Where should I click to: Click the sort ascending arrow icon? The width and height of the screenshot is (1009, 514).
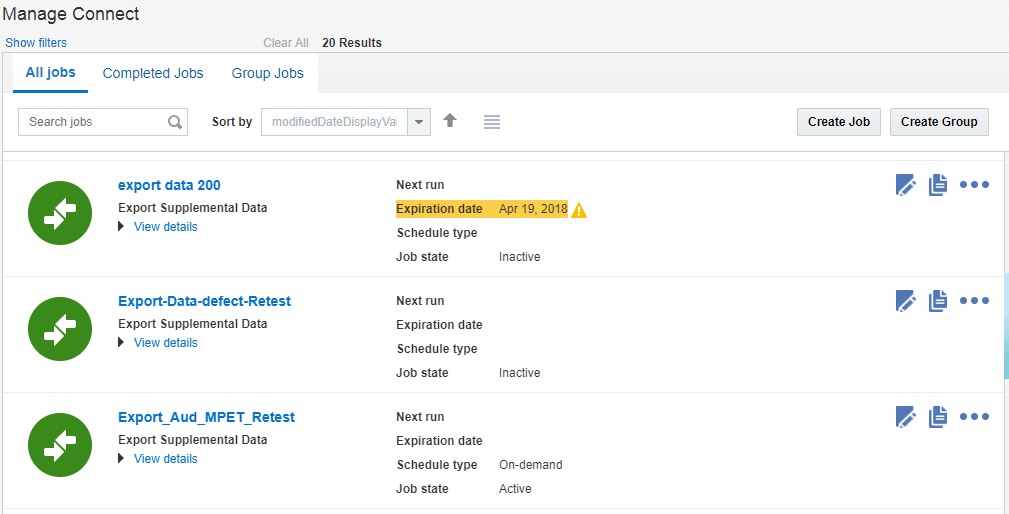pos(450,121)
